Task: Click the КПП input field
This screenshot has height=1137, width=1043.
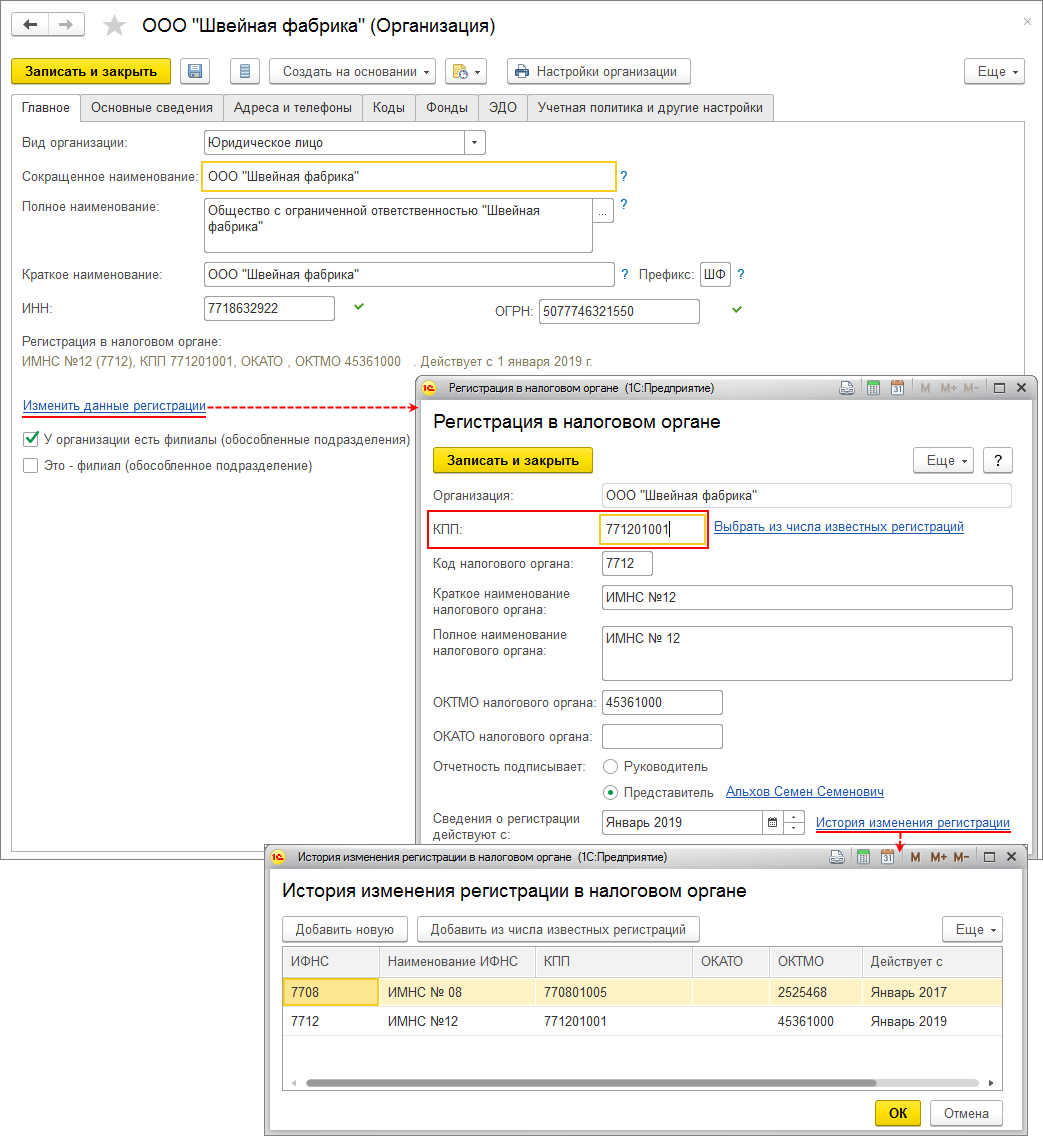Action: [652, 529]
